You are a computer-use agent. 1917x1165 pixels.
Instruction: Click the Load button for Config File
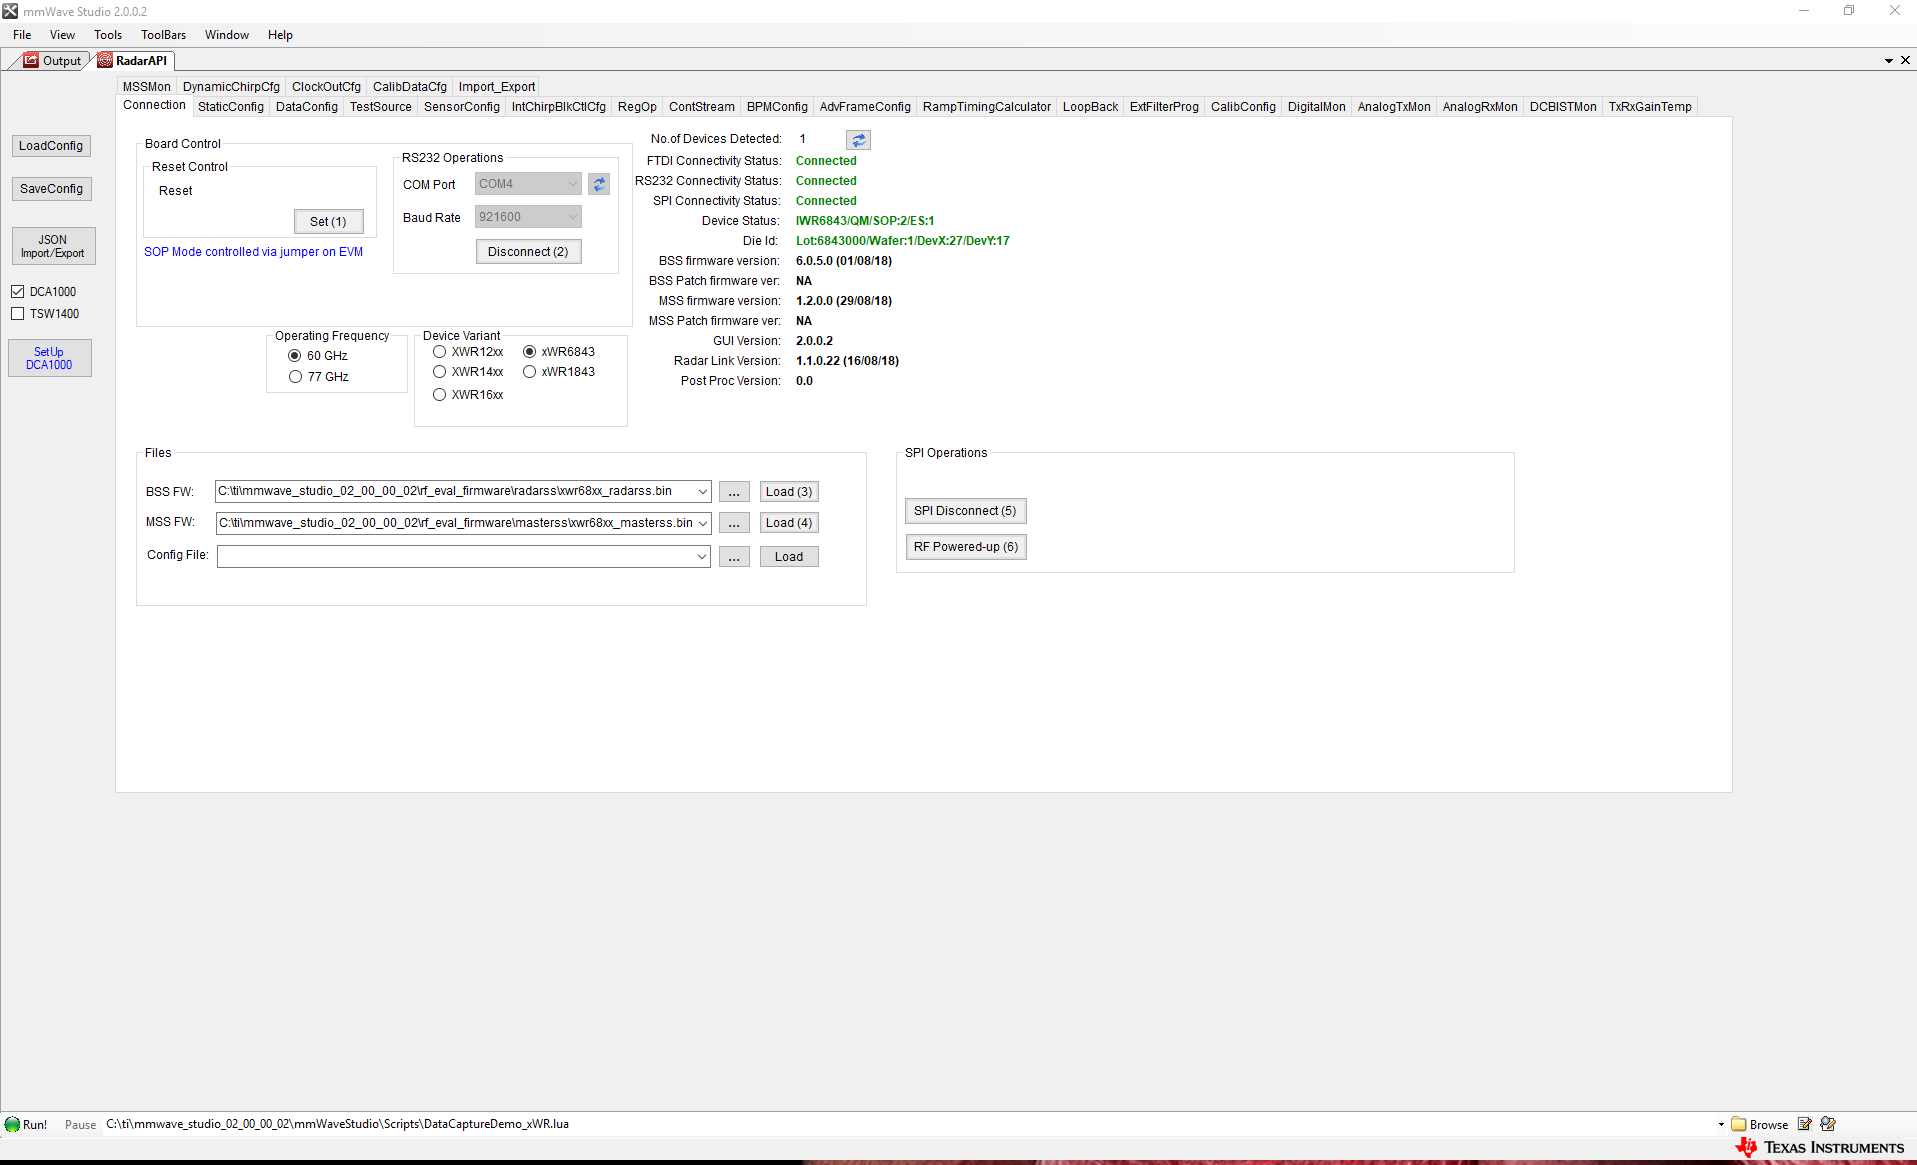(789, 557)
